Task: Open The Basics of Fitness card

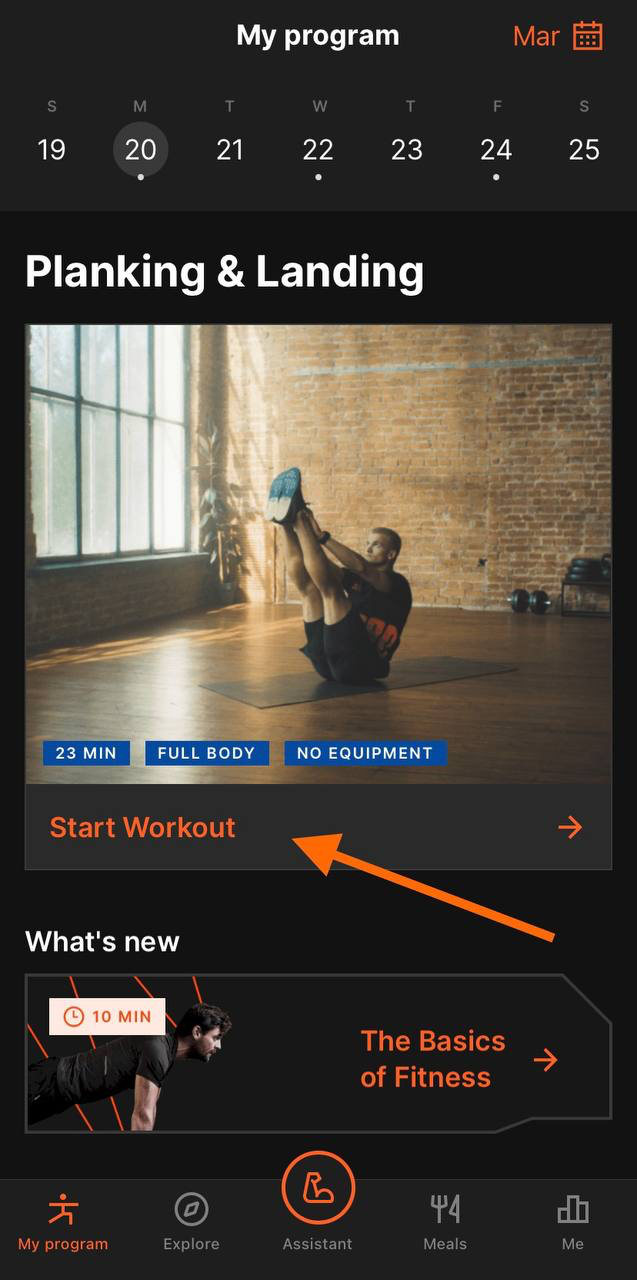Action: pyautogui.click(x=318, y=1053)
